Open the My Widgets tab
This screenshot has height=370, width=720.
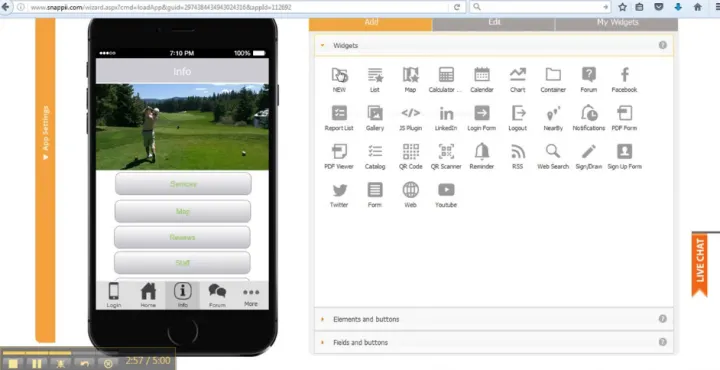pos(617,22)
